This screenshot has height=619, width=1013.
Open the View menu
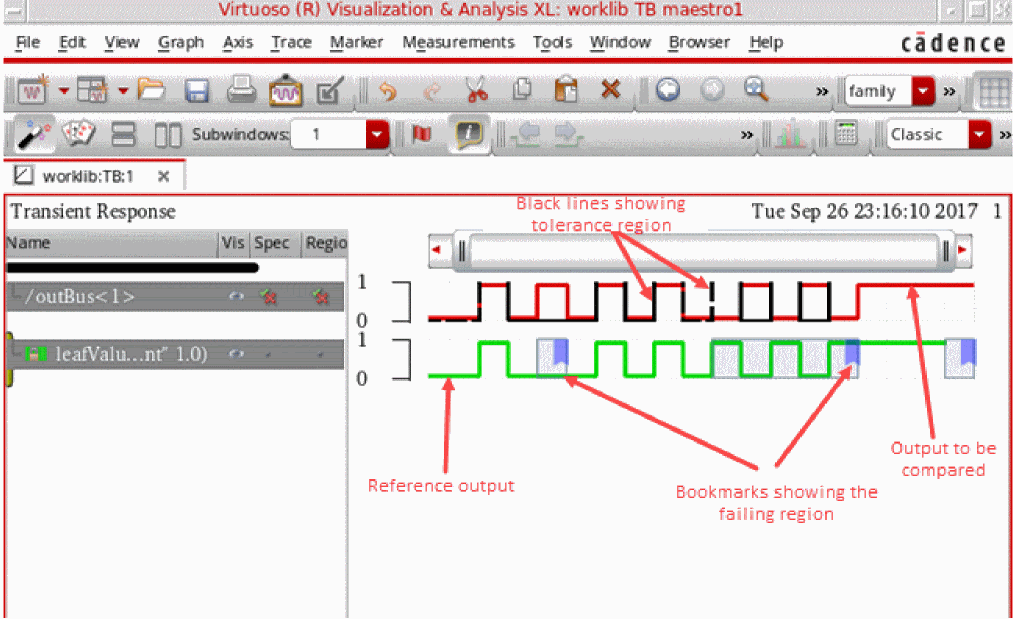(121, 42)
